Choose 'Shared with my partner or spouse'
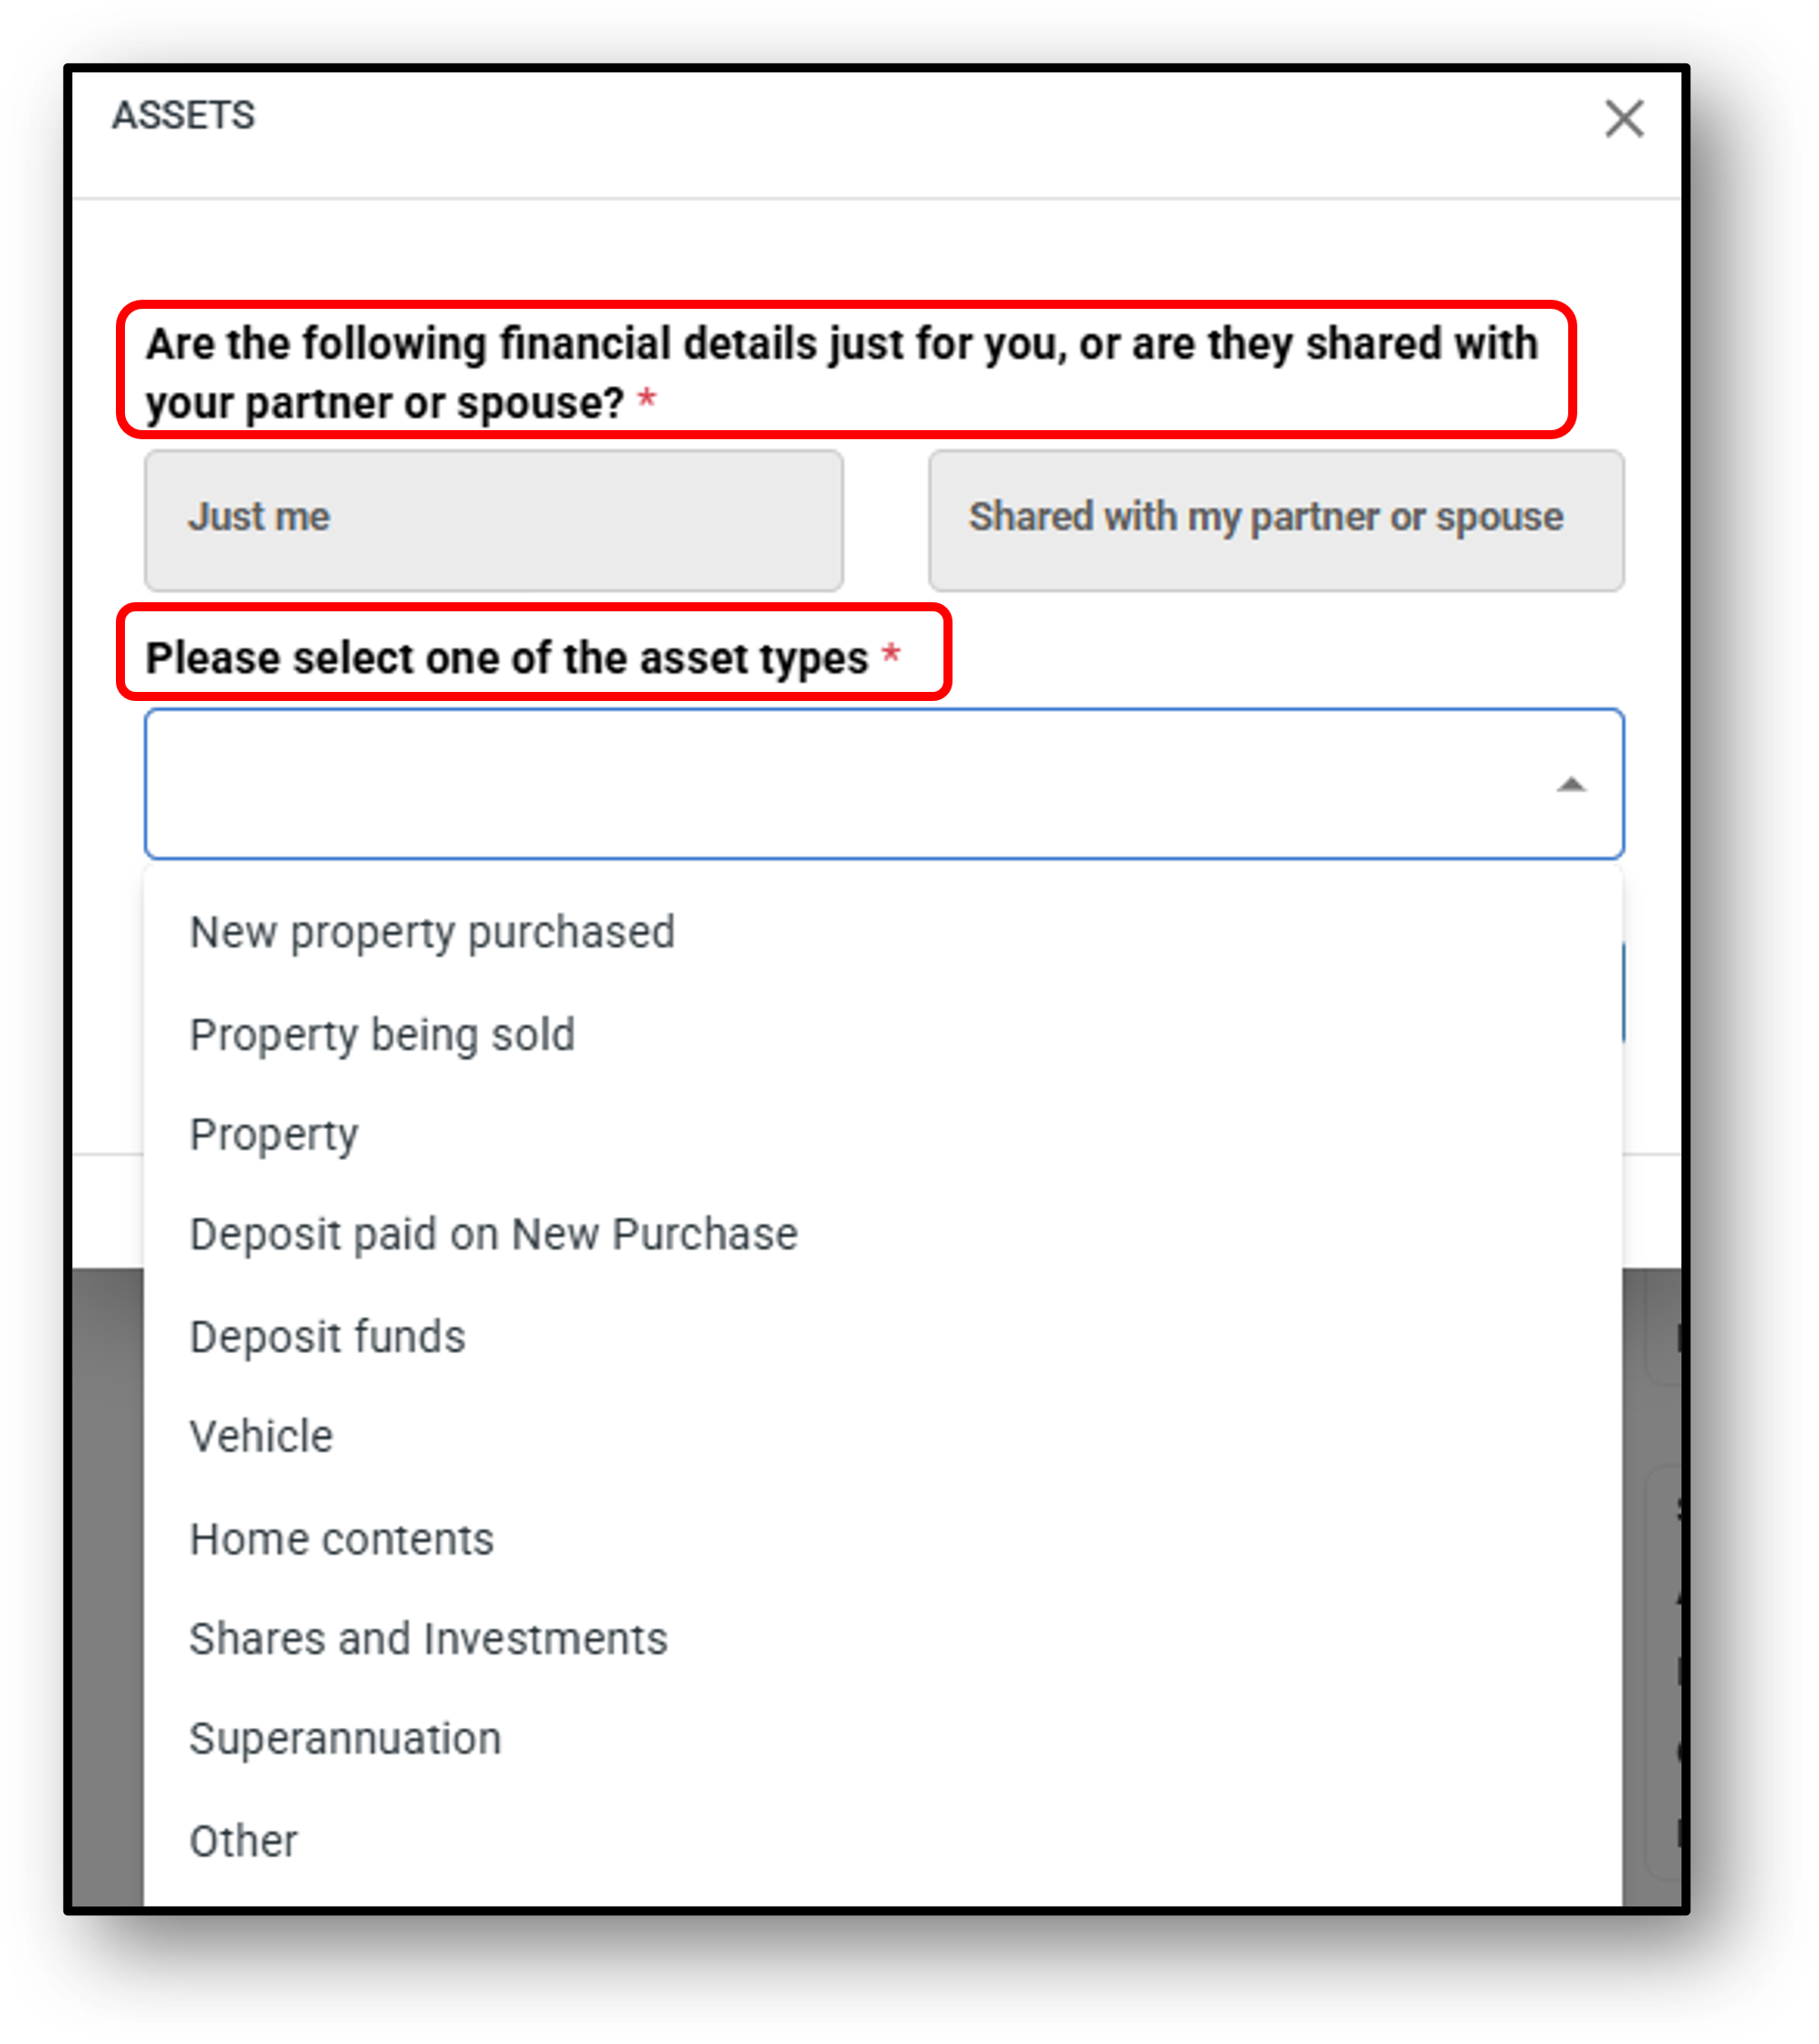1819x2044 pixels. [x=1275, y=519]
